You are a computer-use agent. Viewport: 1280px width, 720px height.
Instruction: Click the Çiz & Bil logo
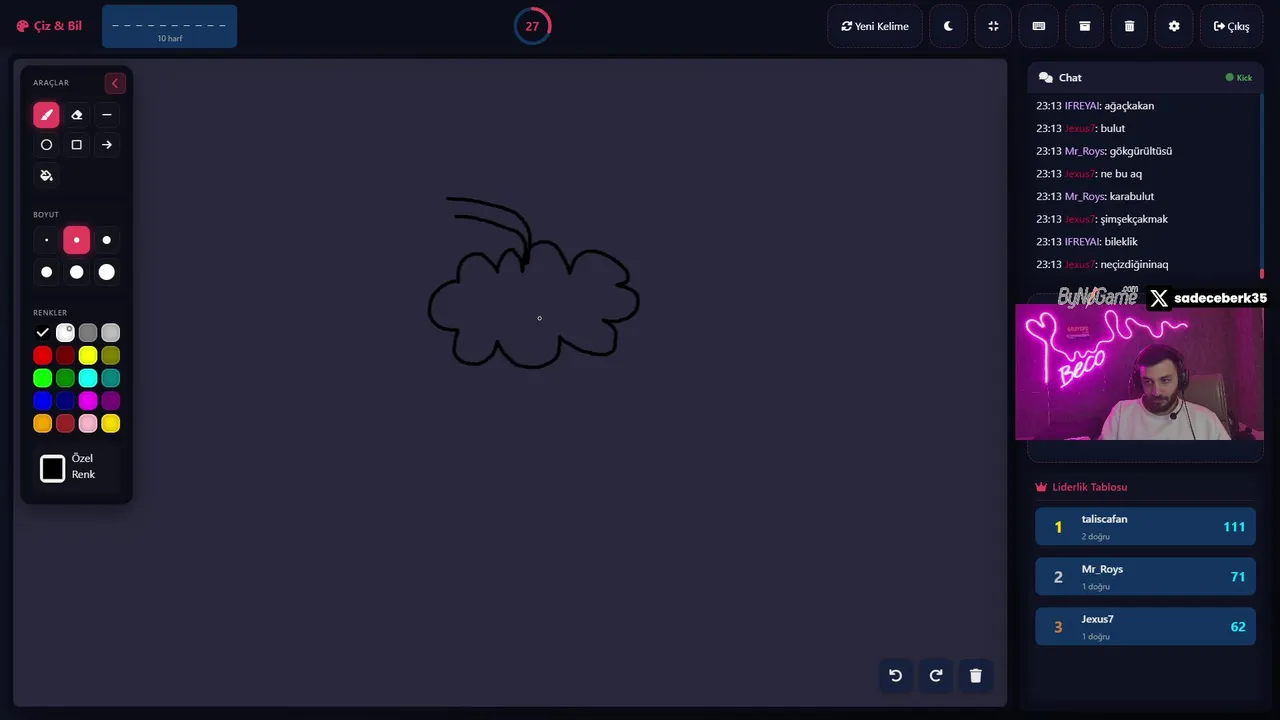tap(49, 26)
